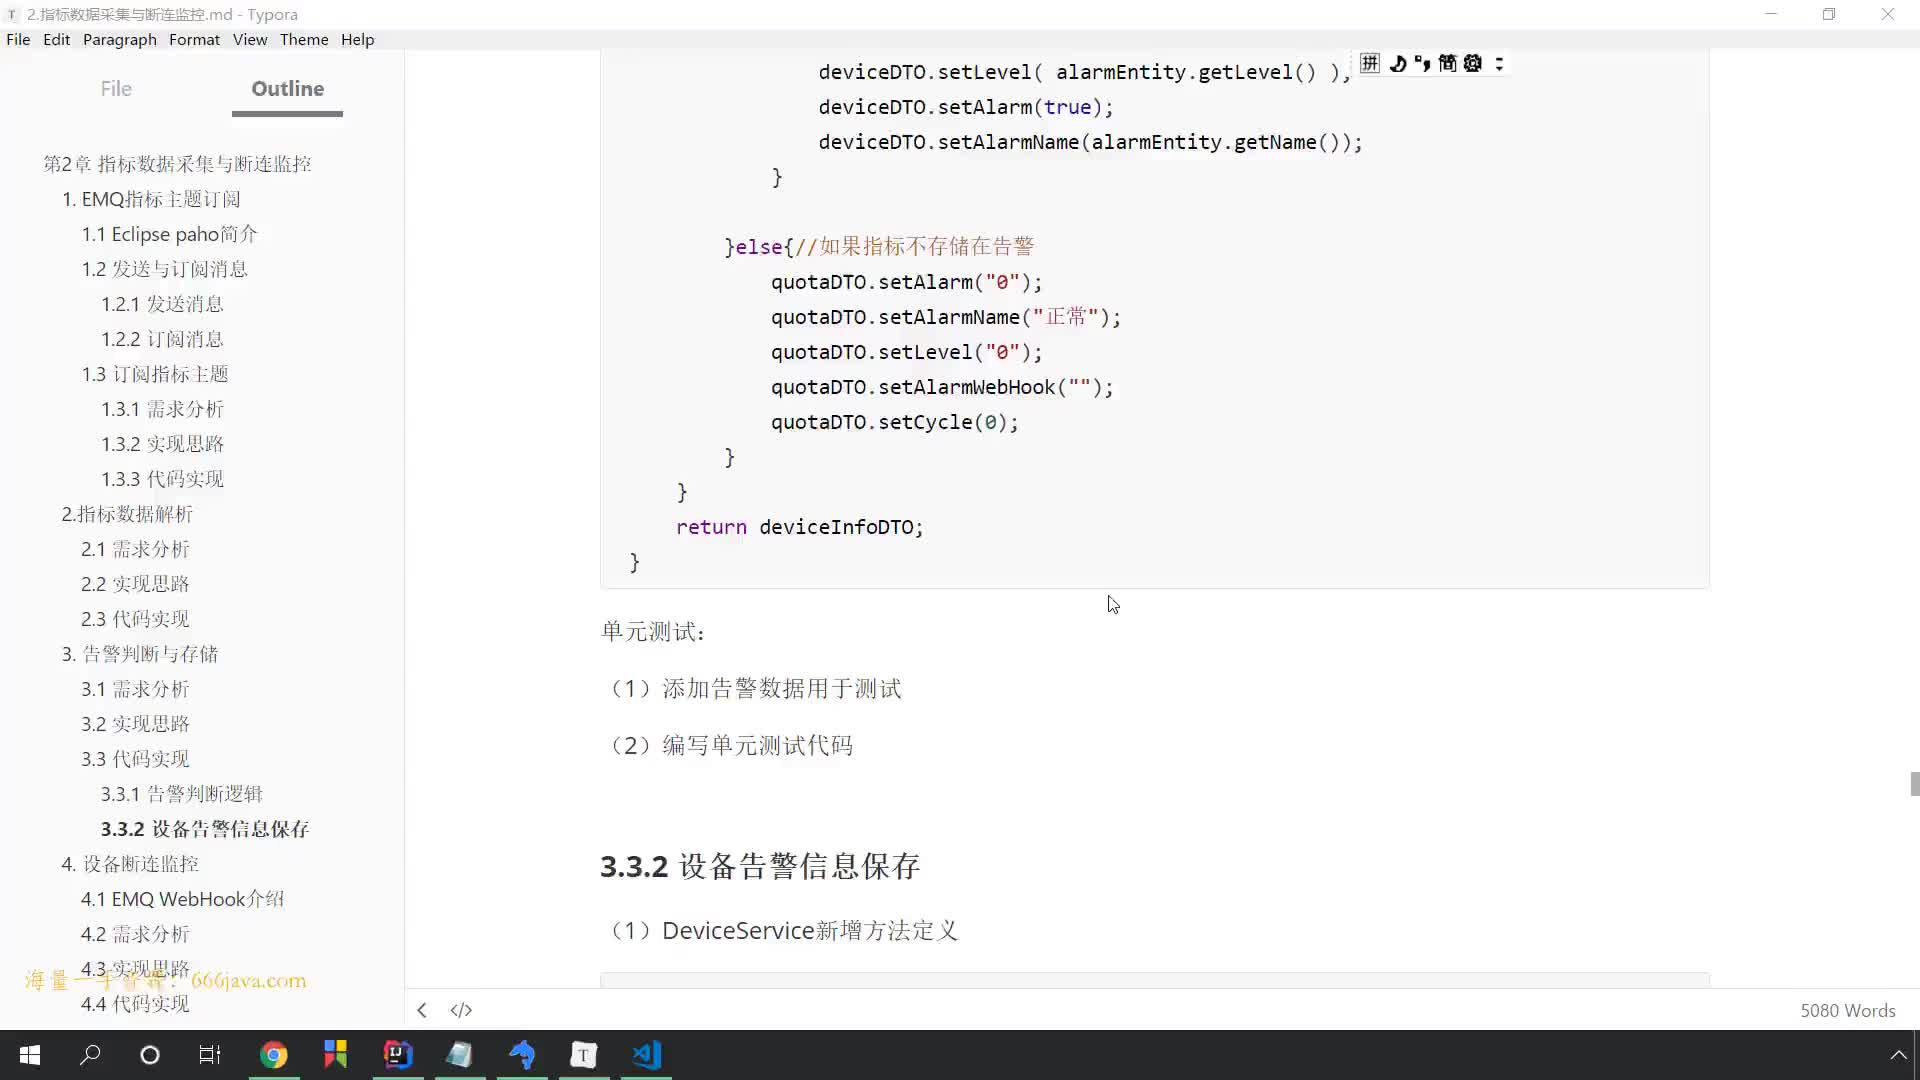Image resolution: width=1920 pixels, height=1080 pixels.
Task: Jump to 4. 设备断连监控
Action: click(x=130, y=864)
